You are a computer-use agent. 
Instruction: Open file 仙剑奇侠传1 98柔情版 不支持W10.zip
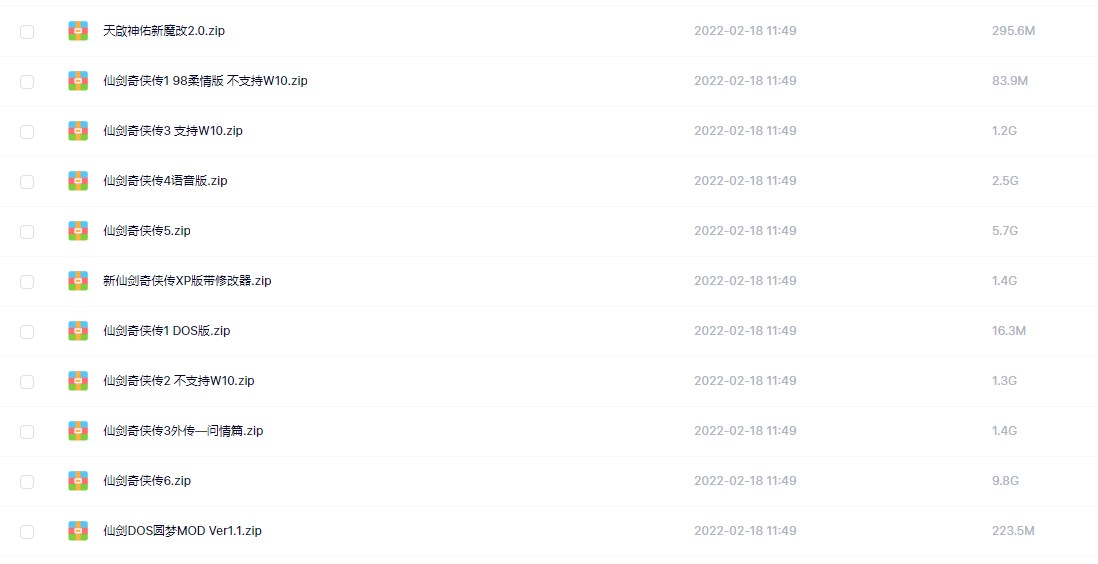click(x=205, y=81)
